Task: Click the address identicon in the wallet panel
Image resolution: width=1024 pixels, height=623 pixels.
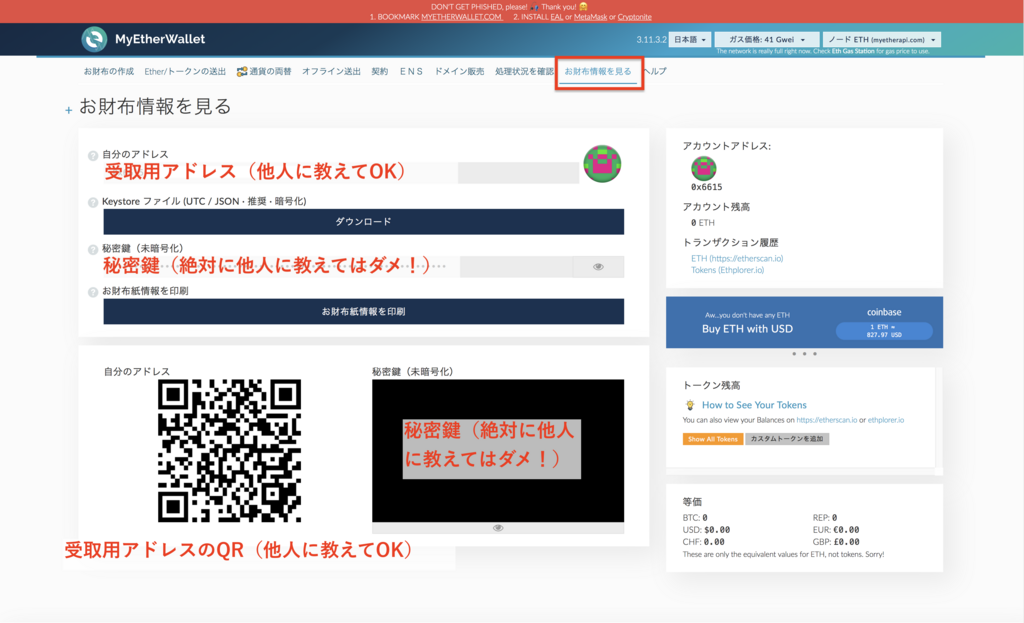Action: 602,164
